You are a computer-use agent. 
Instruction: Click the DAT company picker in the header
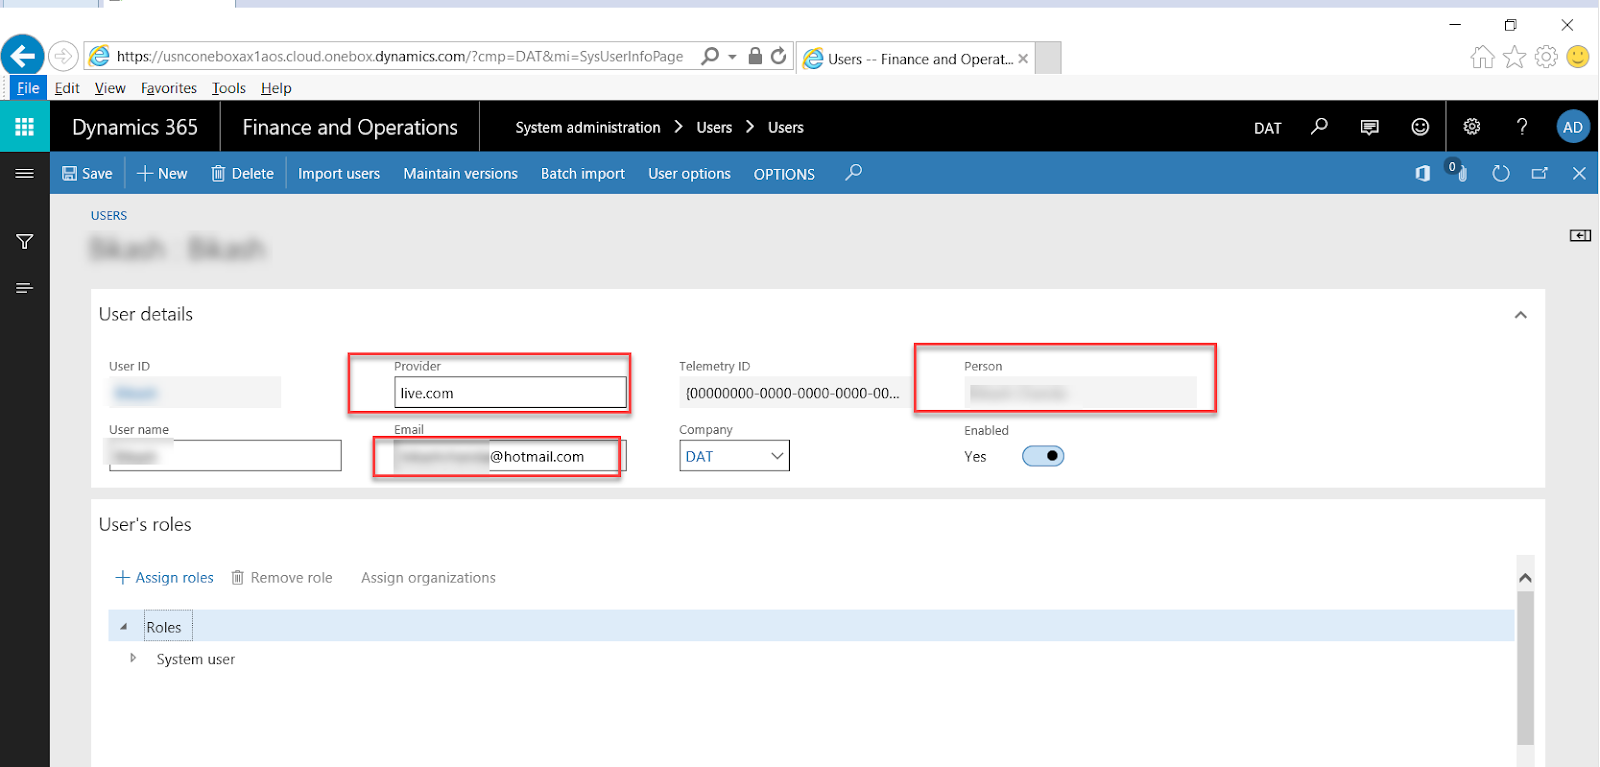[x=1267, y=128]
